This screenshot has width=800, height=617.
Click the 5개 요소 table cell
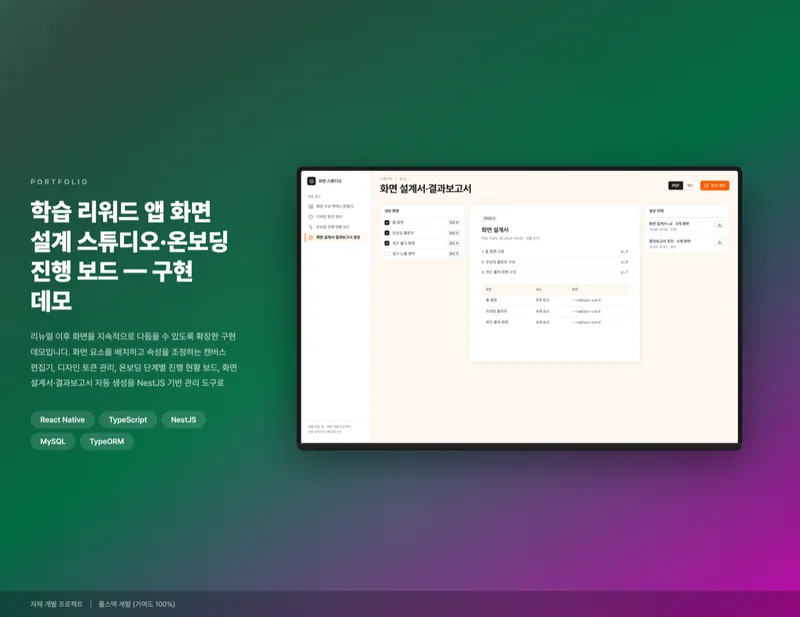click(x=542, y=300)
